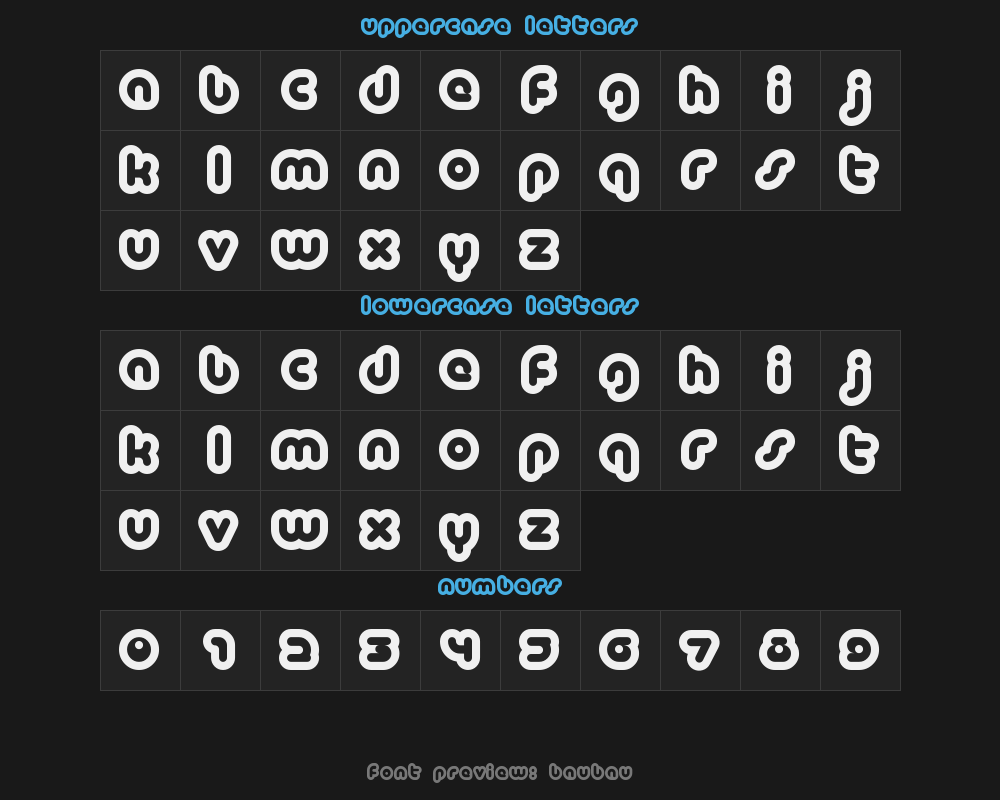Click the lowercase letter t glyph
The image size is (1000, 800).
[860, 450]
